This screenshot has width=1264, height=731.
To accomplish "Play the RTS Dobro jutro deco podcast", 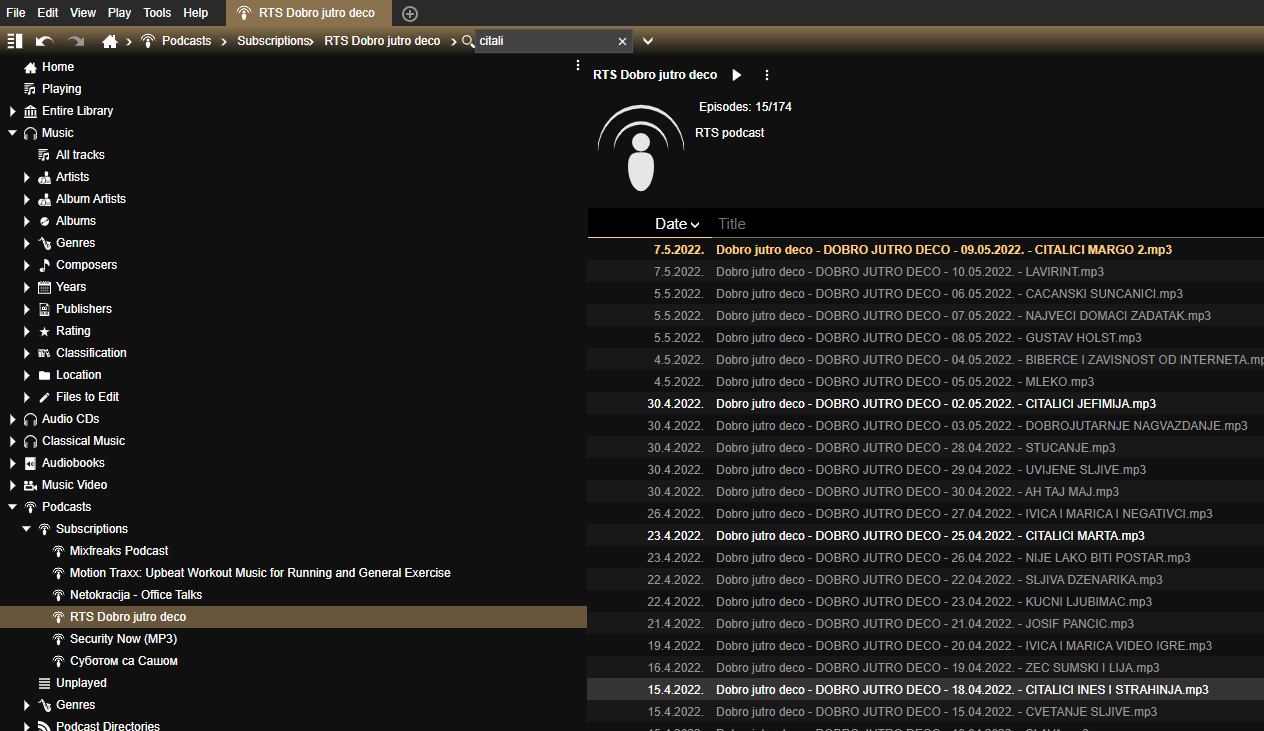I will pos(737,75).
